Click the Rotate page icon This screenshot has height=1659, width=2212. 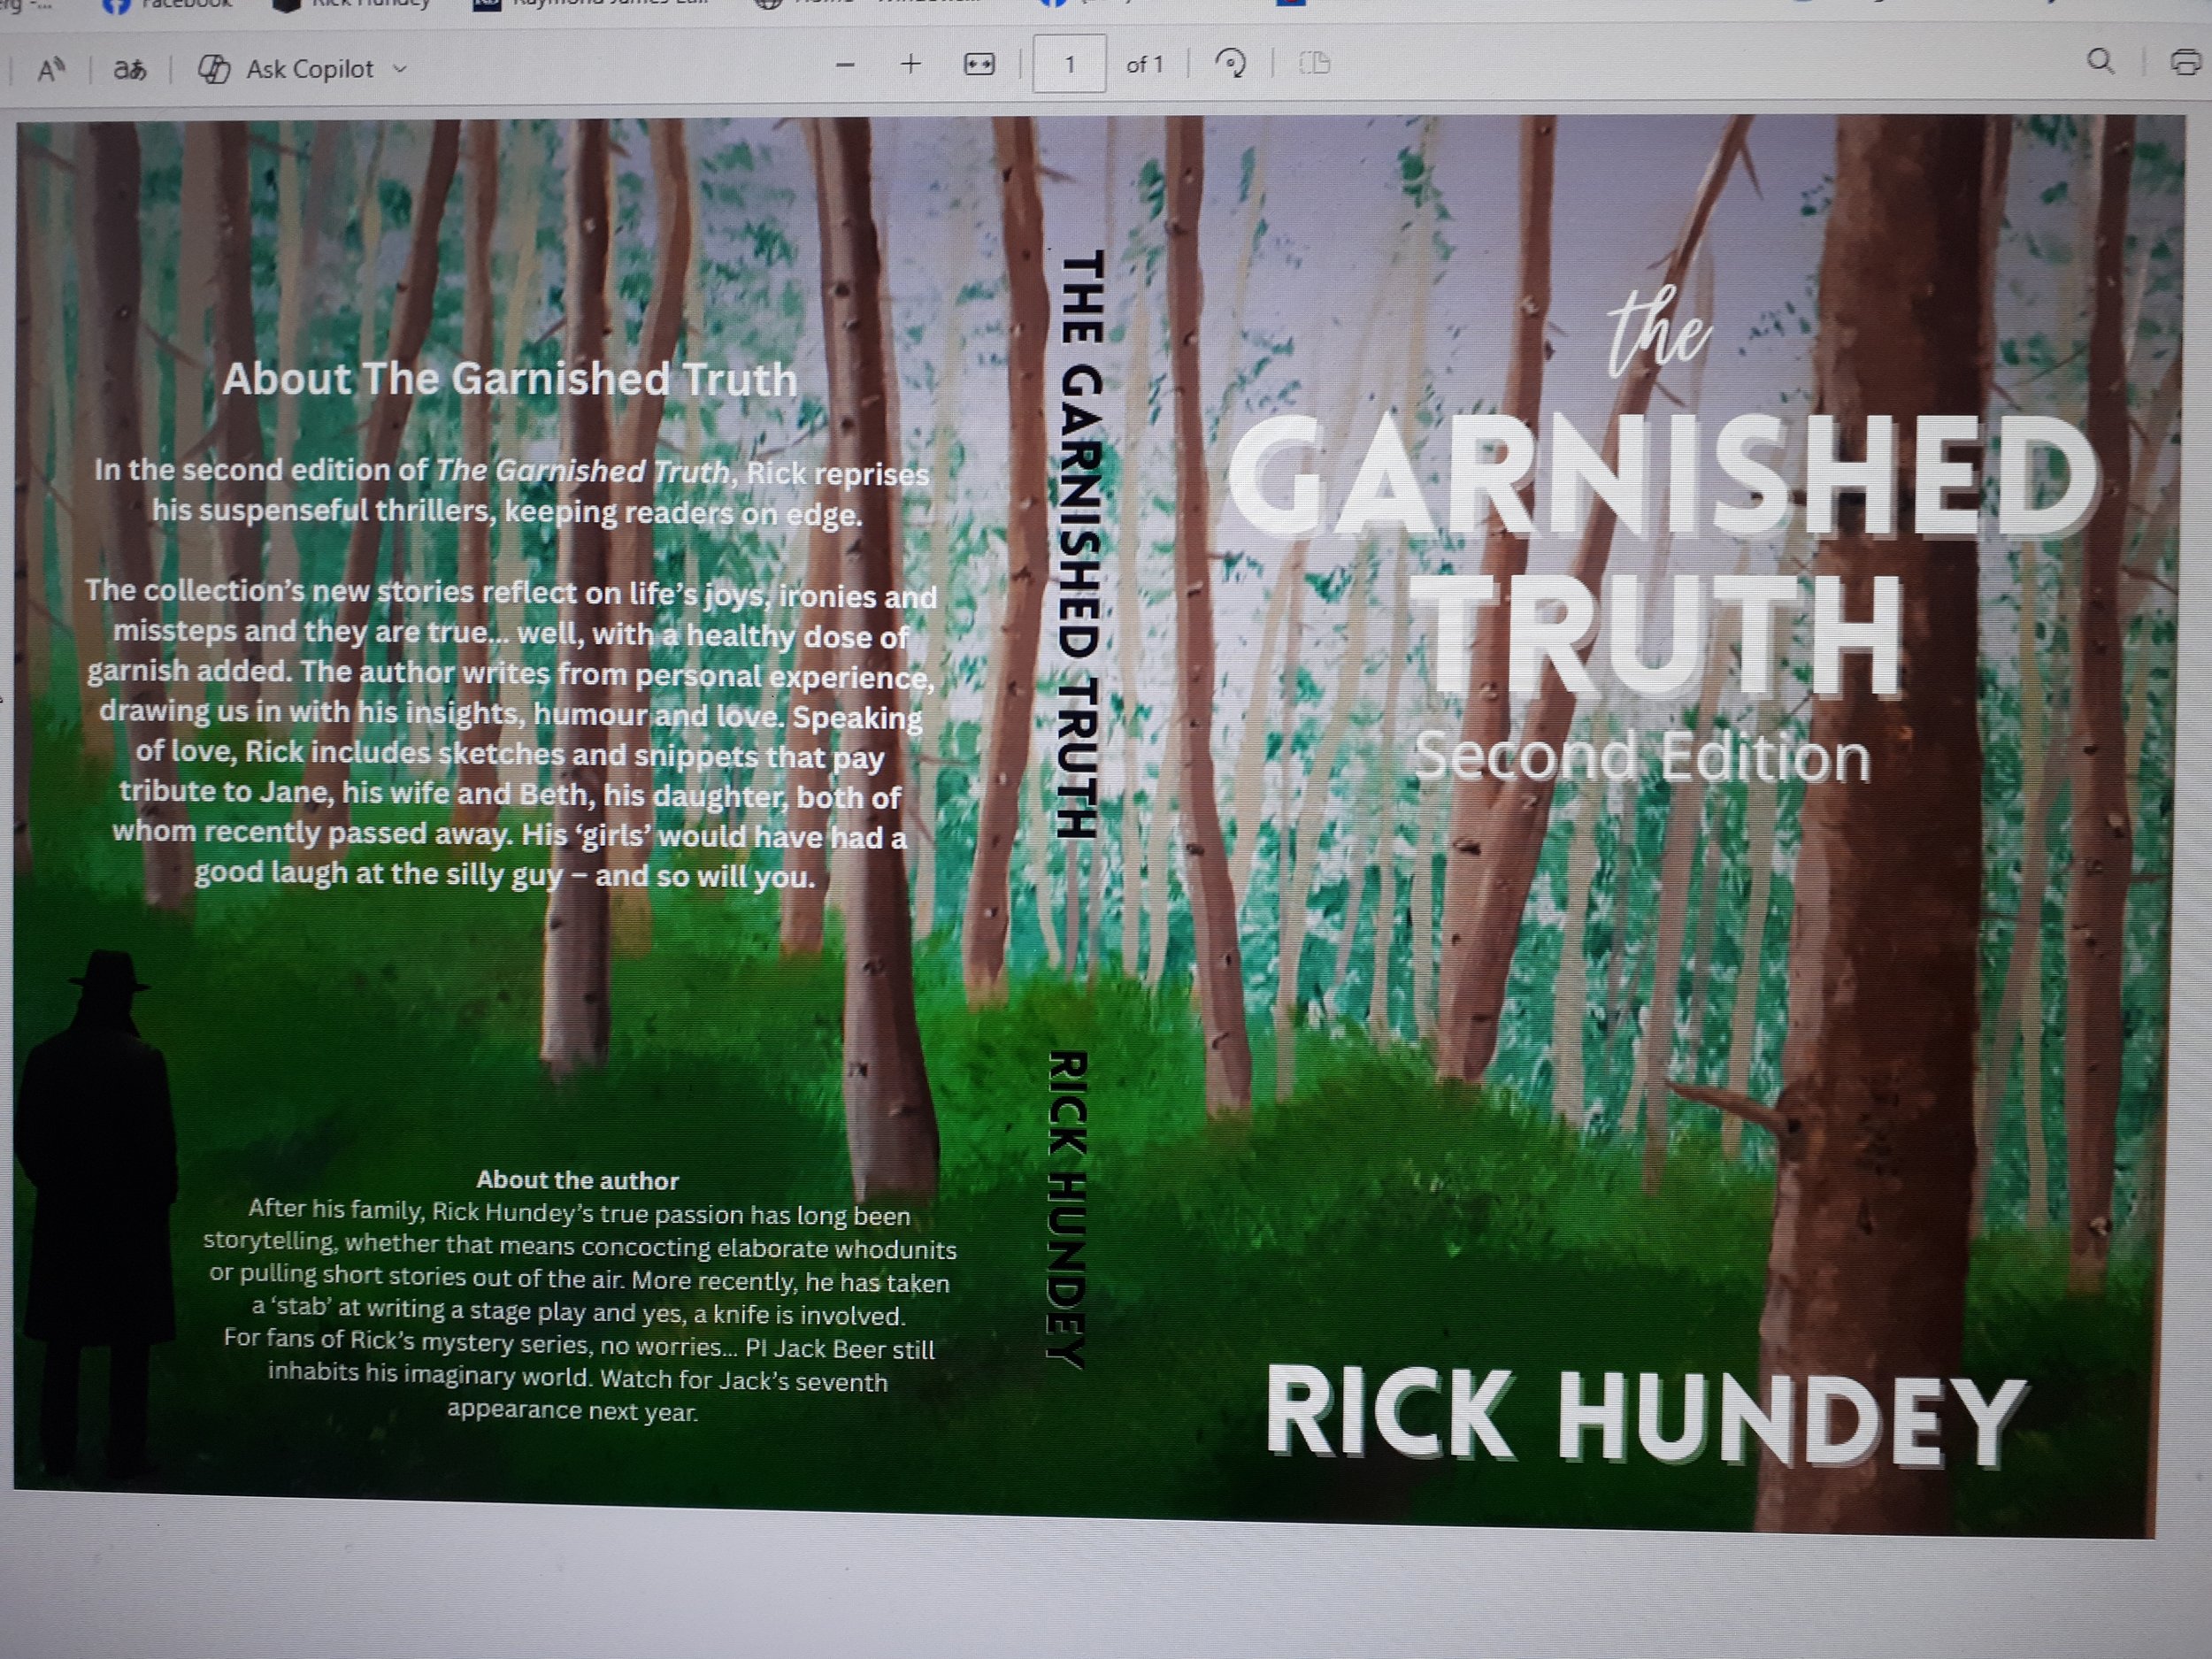[x=1230, y=64]
